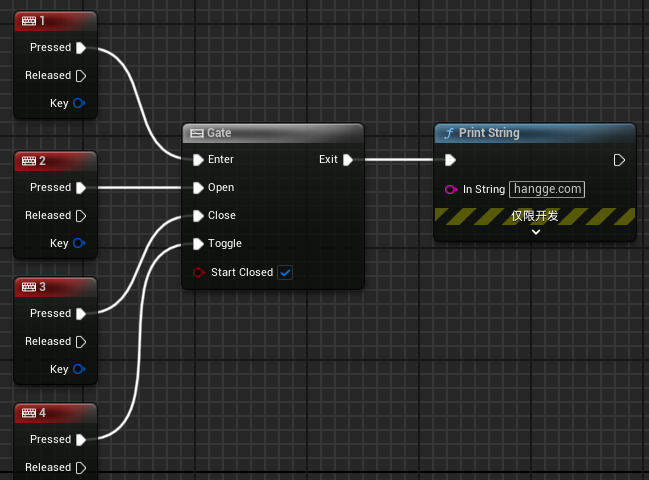Select the Gate node title bar
Screen dimensions: 649x480
(272, 133)
